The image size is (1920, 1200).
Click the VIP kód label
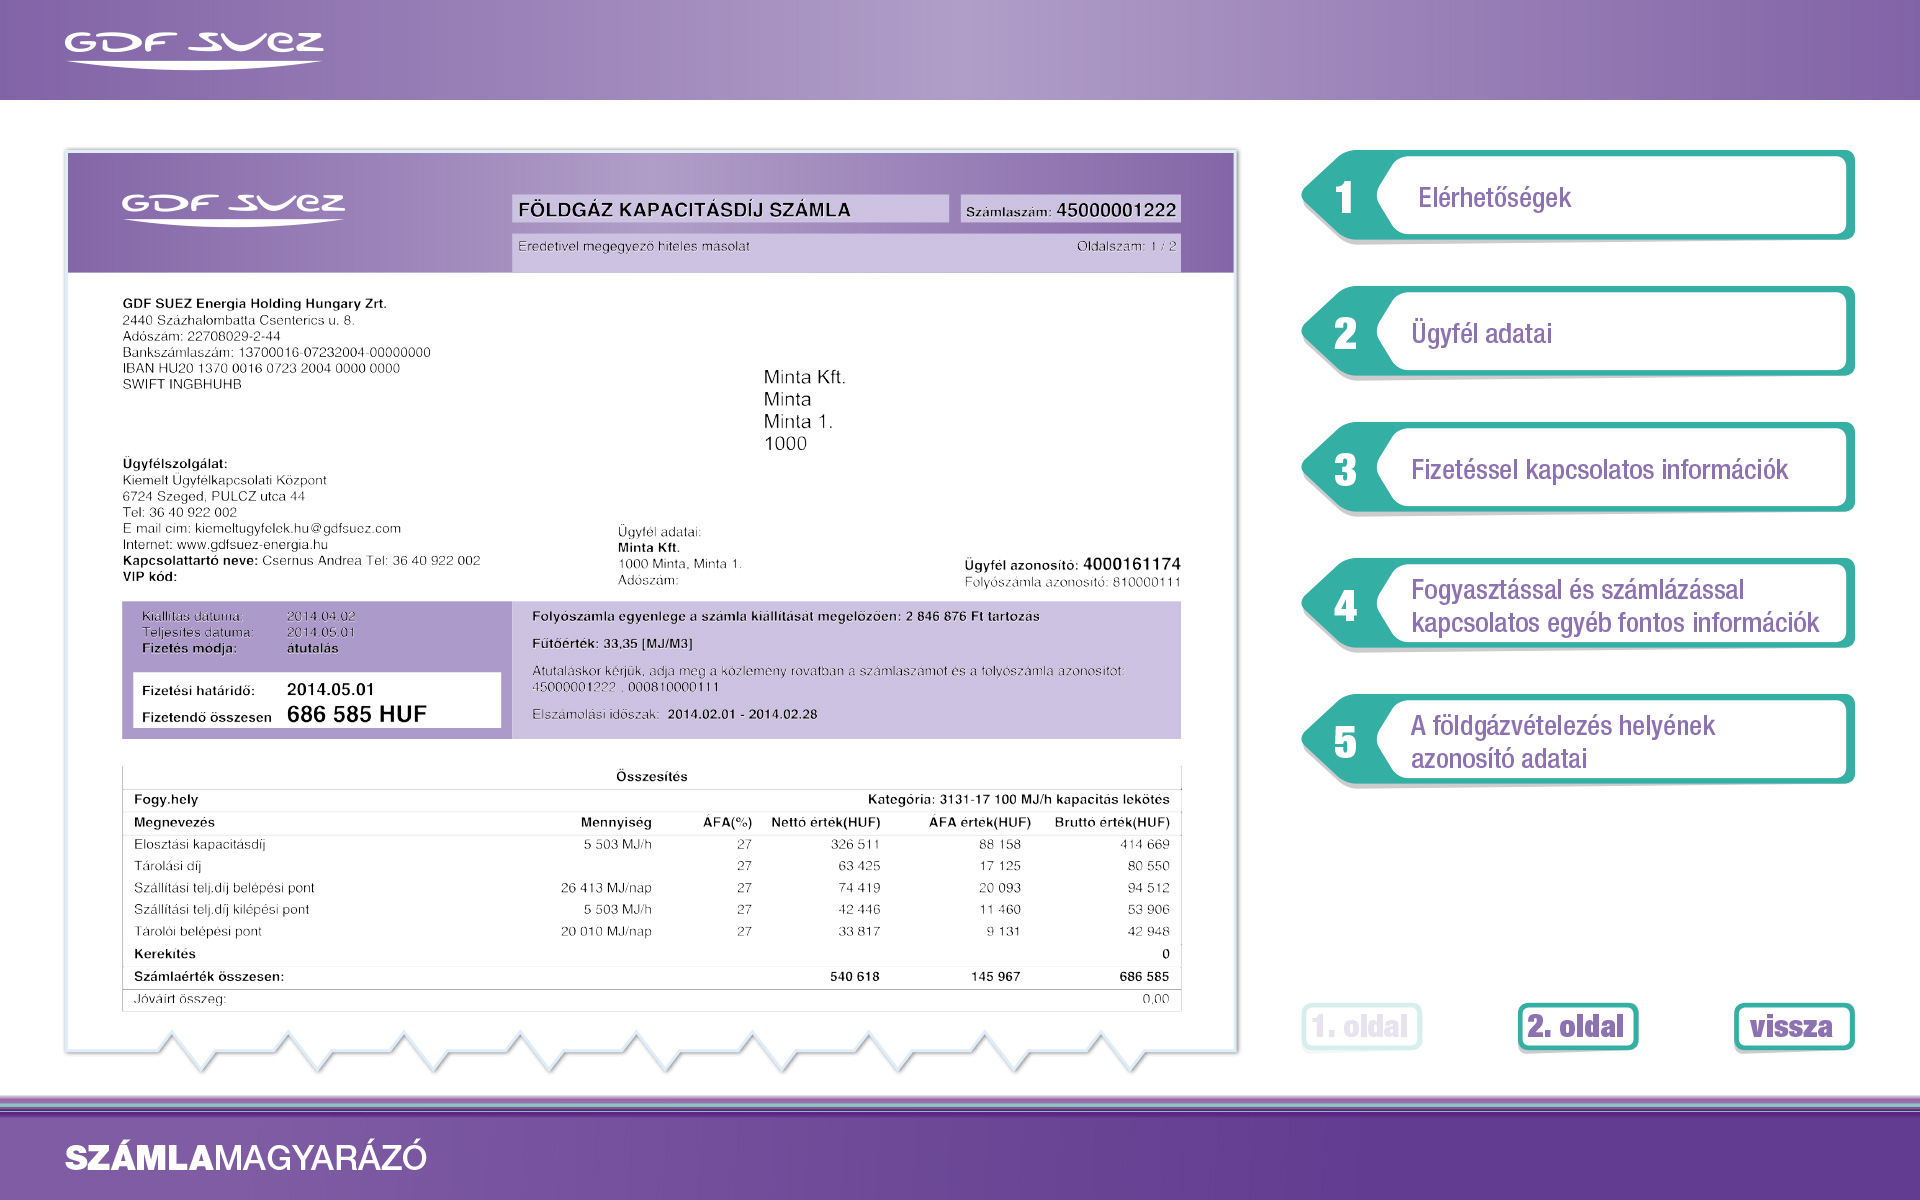[149, 576]
